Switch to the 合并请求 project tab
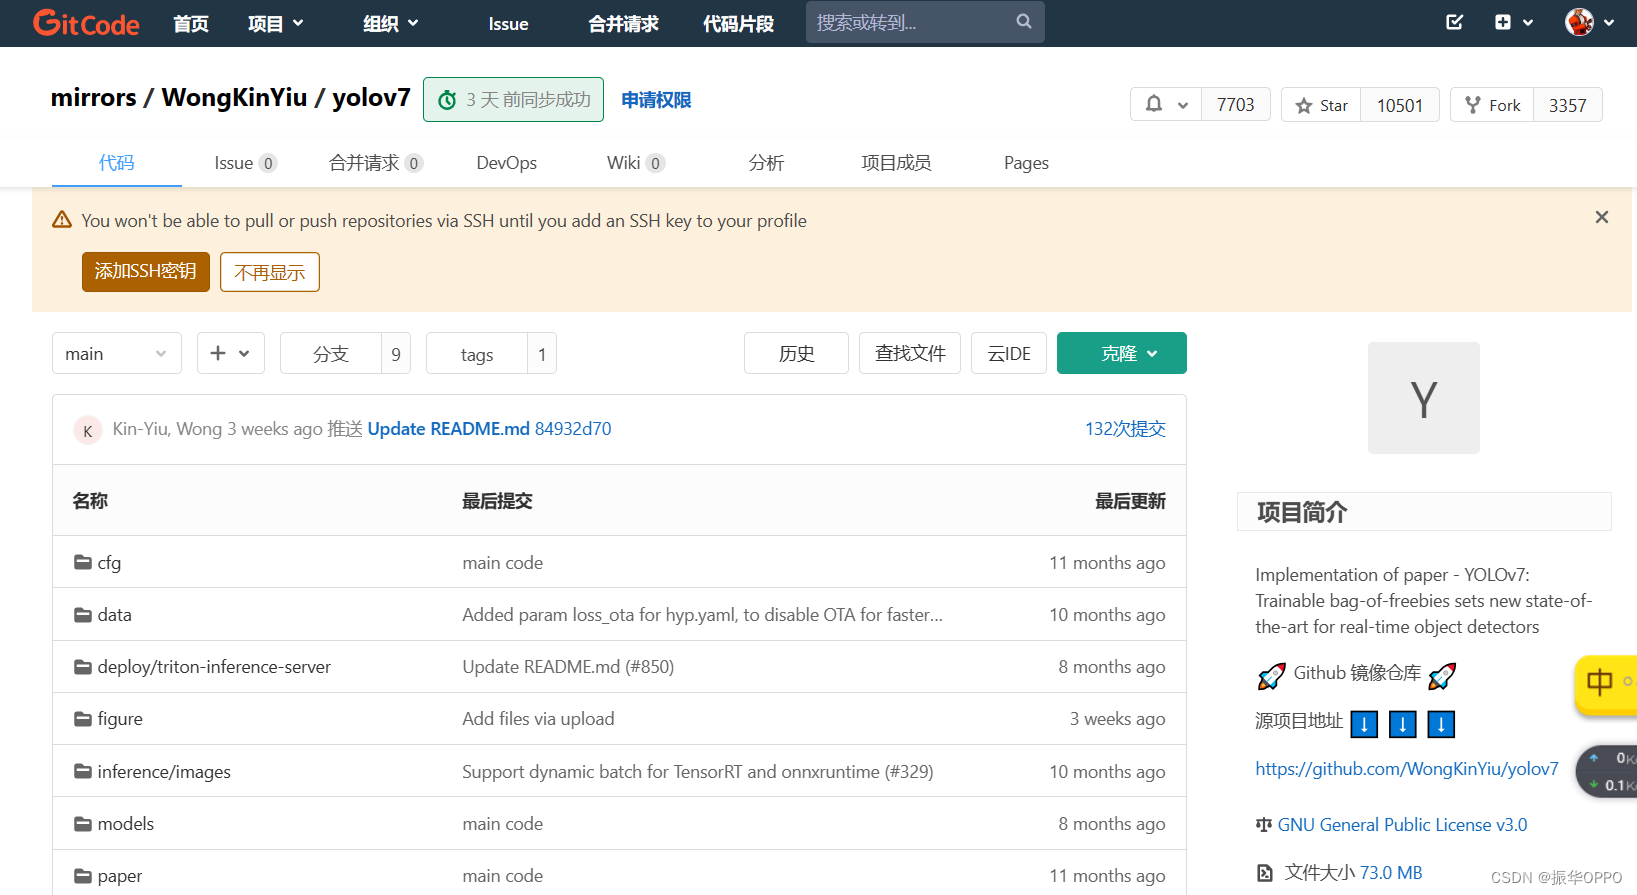The image size is (1637, 895). [x=376, y=162]
